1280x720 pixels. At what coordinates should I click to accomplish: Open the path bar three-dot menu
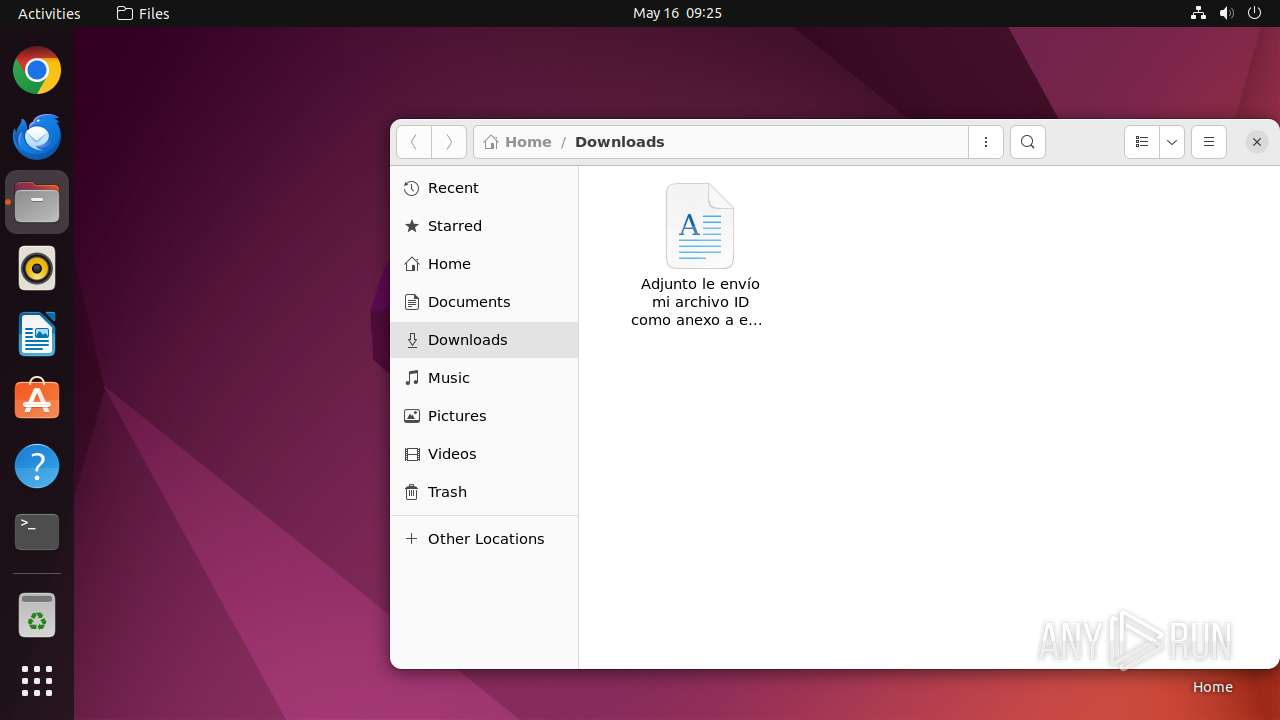986,142
